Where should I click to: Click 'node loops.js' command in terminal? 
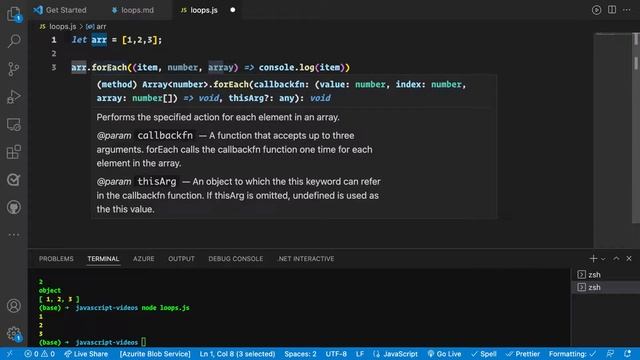coord(165,308)
